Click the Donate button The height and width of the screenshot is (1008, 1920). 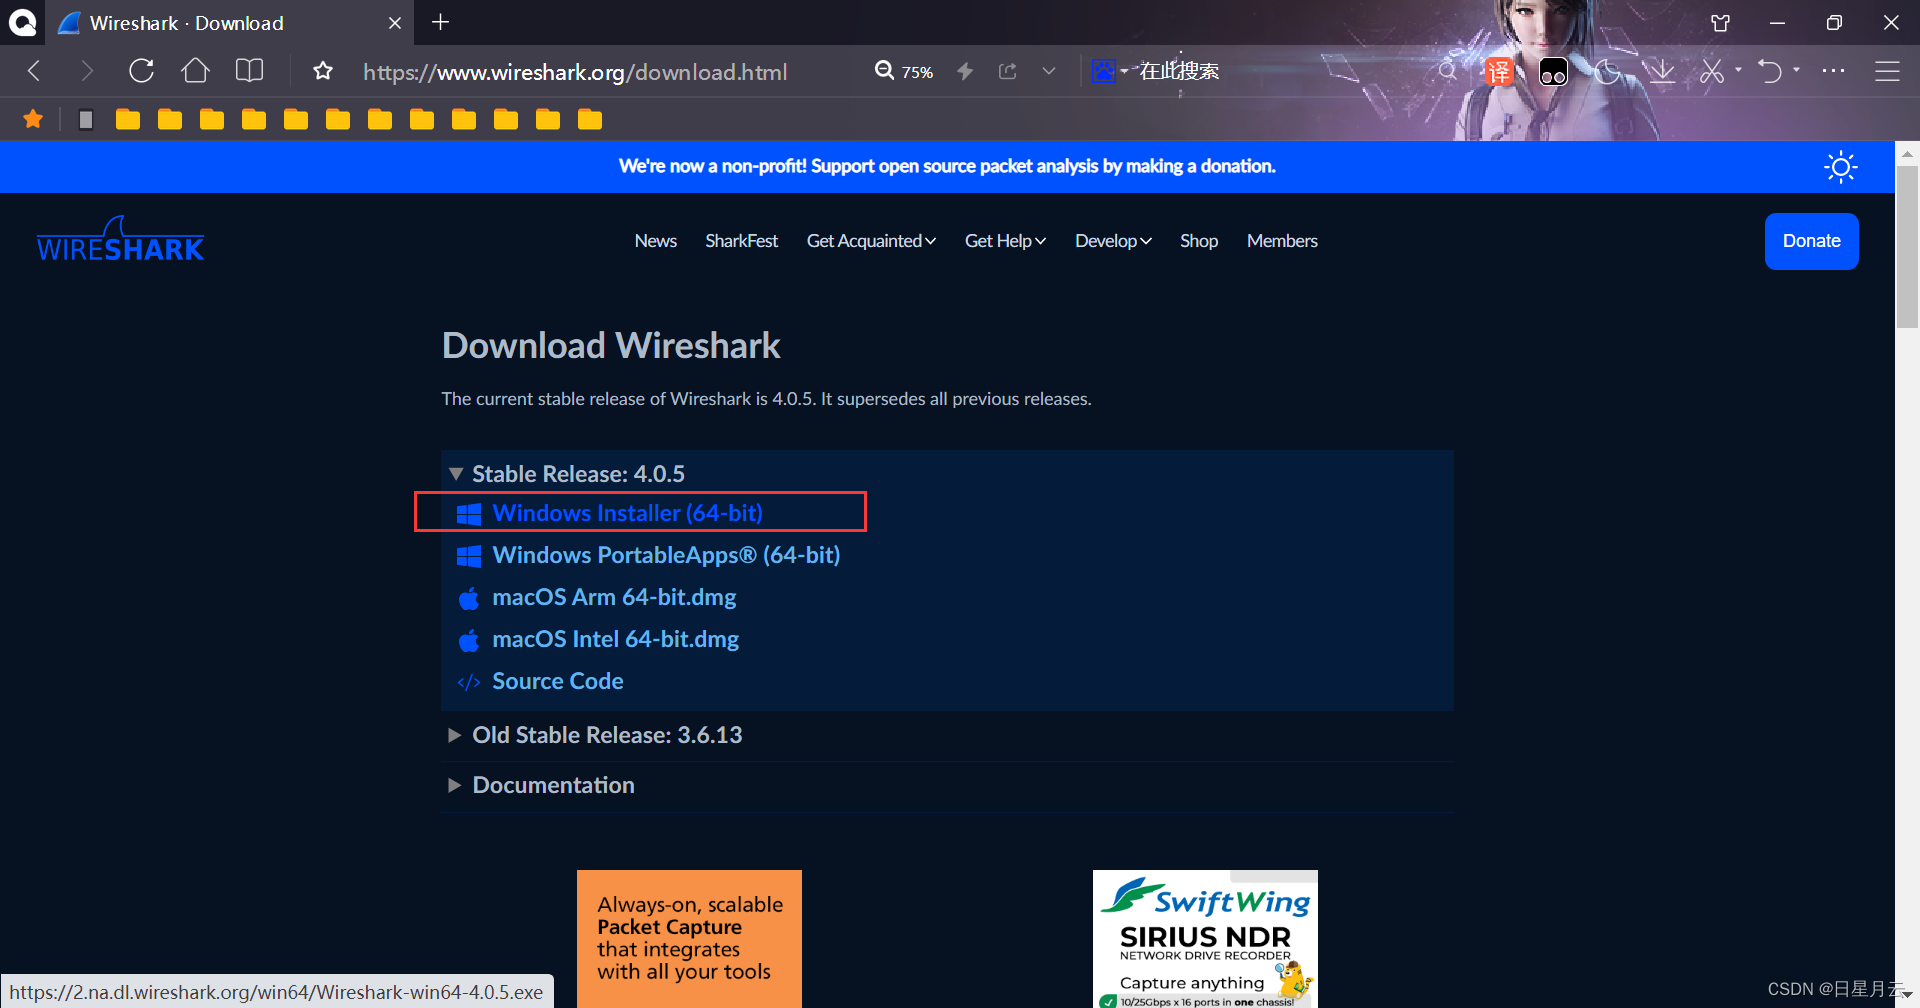(1811, 241)
